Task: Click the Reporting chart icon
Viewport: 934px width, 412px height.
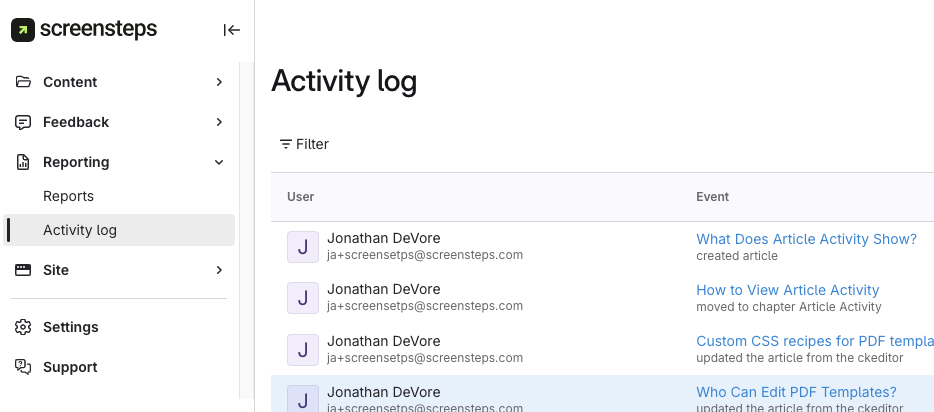Action: pos(23,162)
